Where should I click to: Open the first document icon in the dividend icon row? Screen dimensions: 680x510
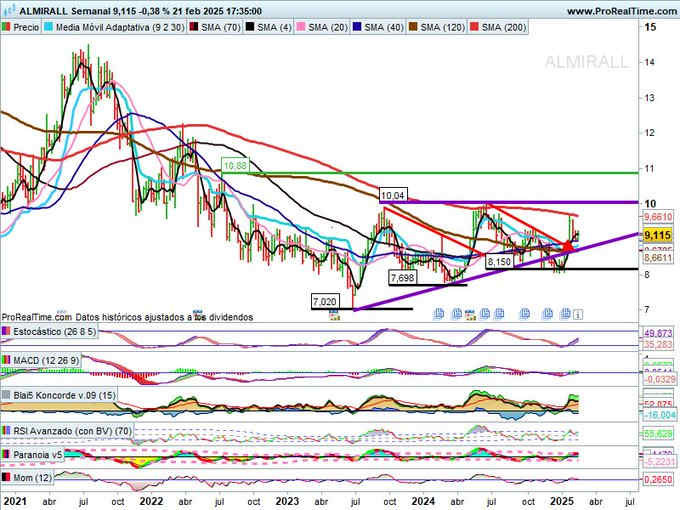pos(438,313)
